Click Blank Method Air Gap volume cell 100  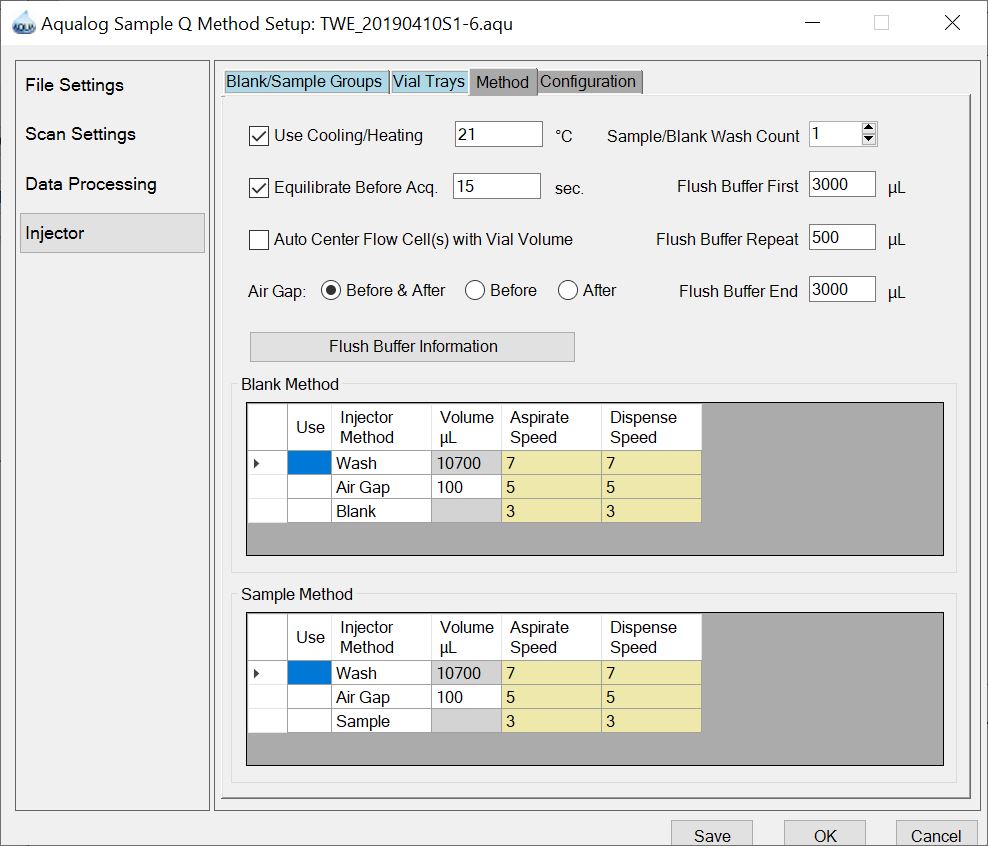click(x=466, y=487)
